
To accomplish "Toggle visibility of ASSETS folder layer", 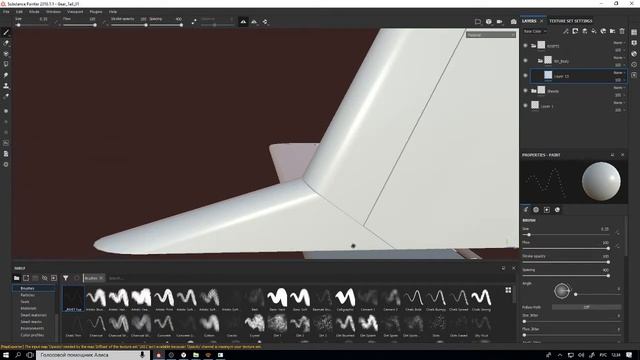I will [x=525, y=46].
